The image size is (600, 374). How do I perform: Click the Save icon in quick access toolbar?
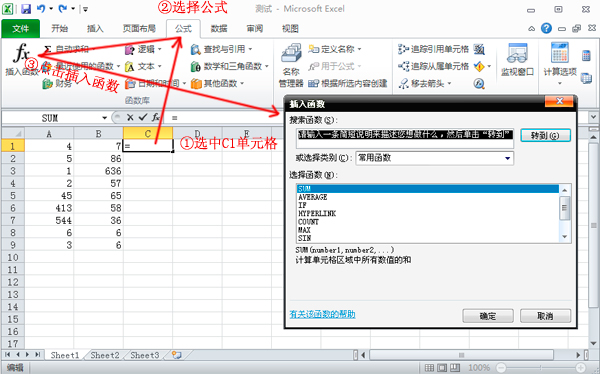click(26, 9)
